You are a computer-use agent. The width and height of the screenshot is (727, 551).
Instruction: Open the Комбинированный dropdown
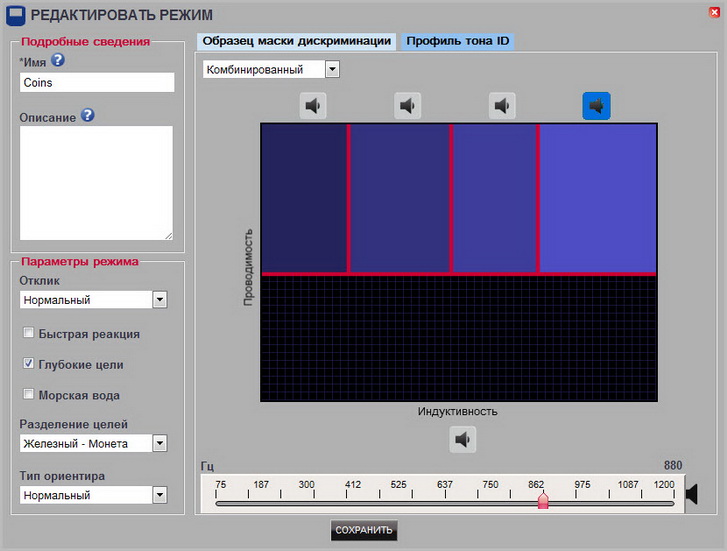pos(332,69)
